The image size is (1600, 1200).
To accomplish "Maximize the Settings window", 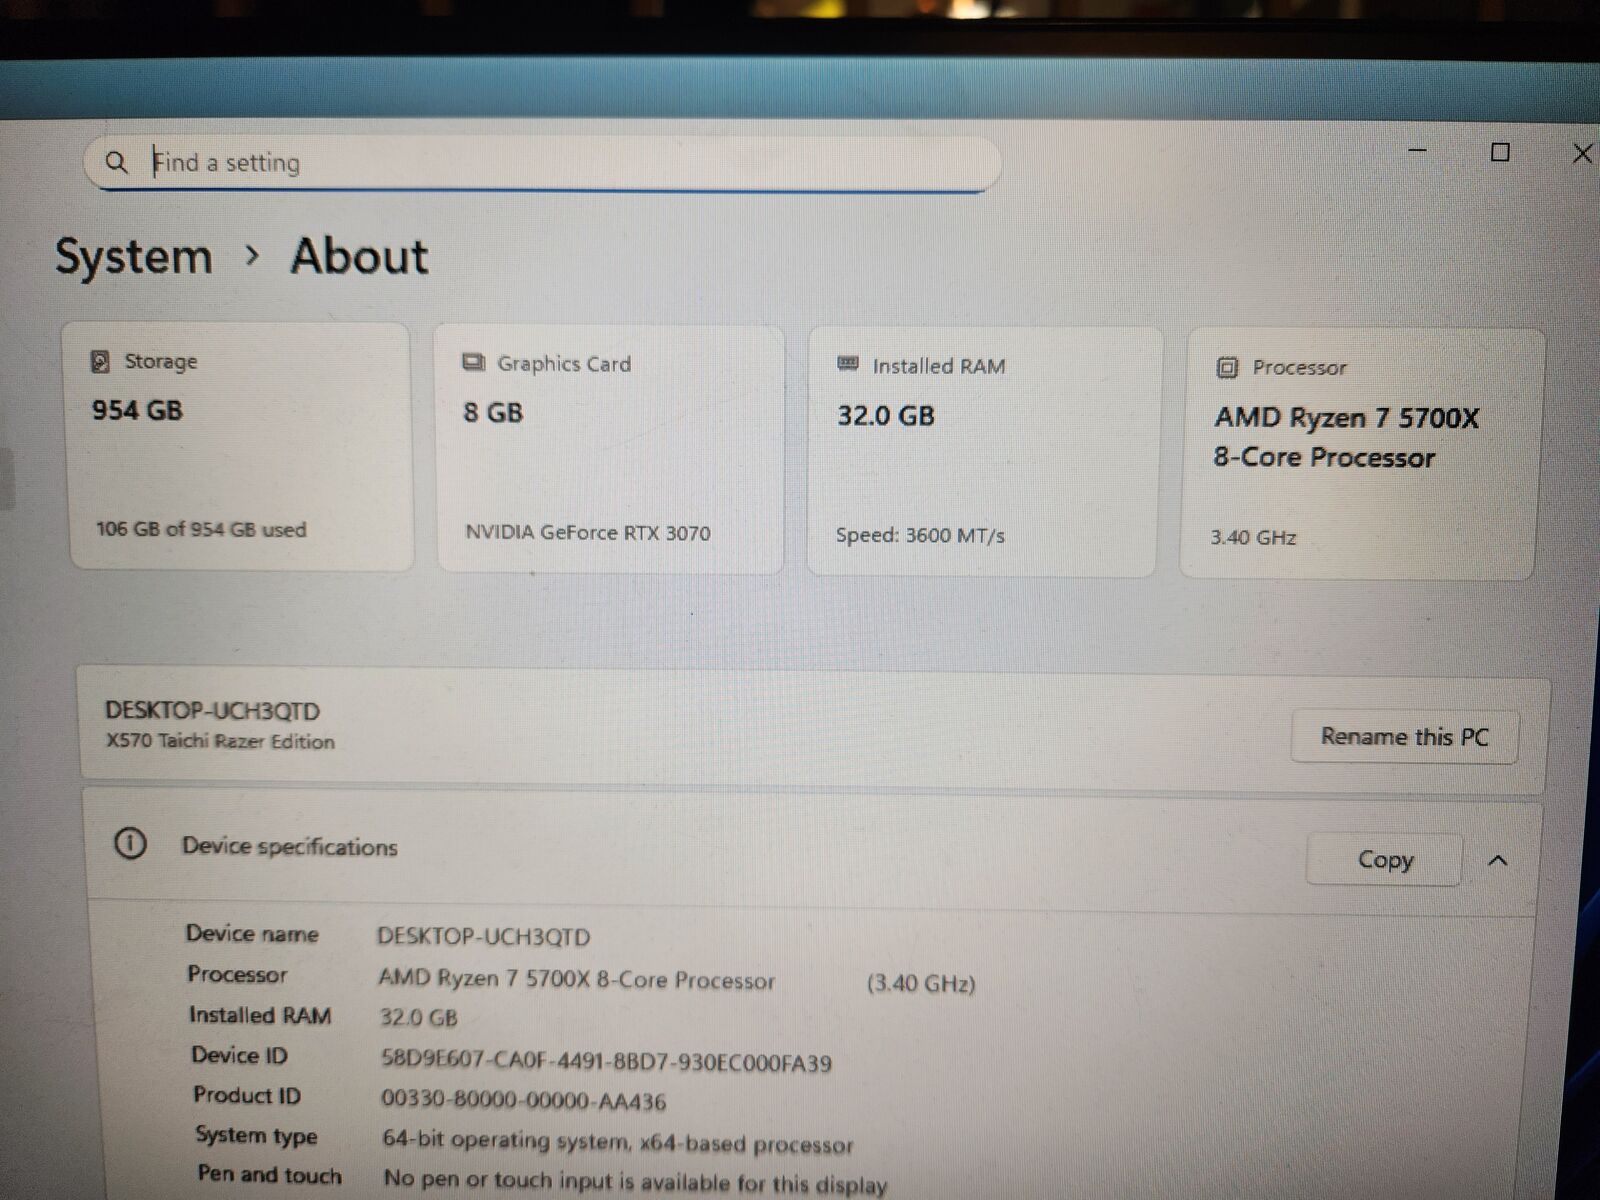I will [x=1500, y=152].
